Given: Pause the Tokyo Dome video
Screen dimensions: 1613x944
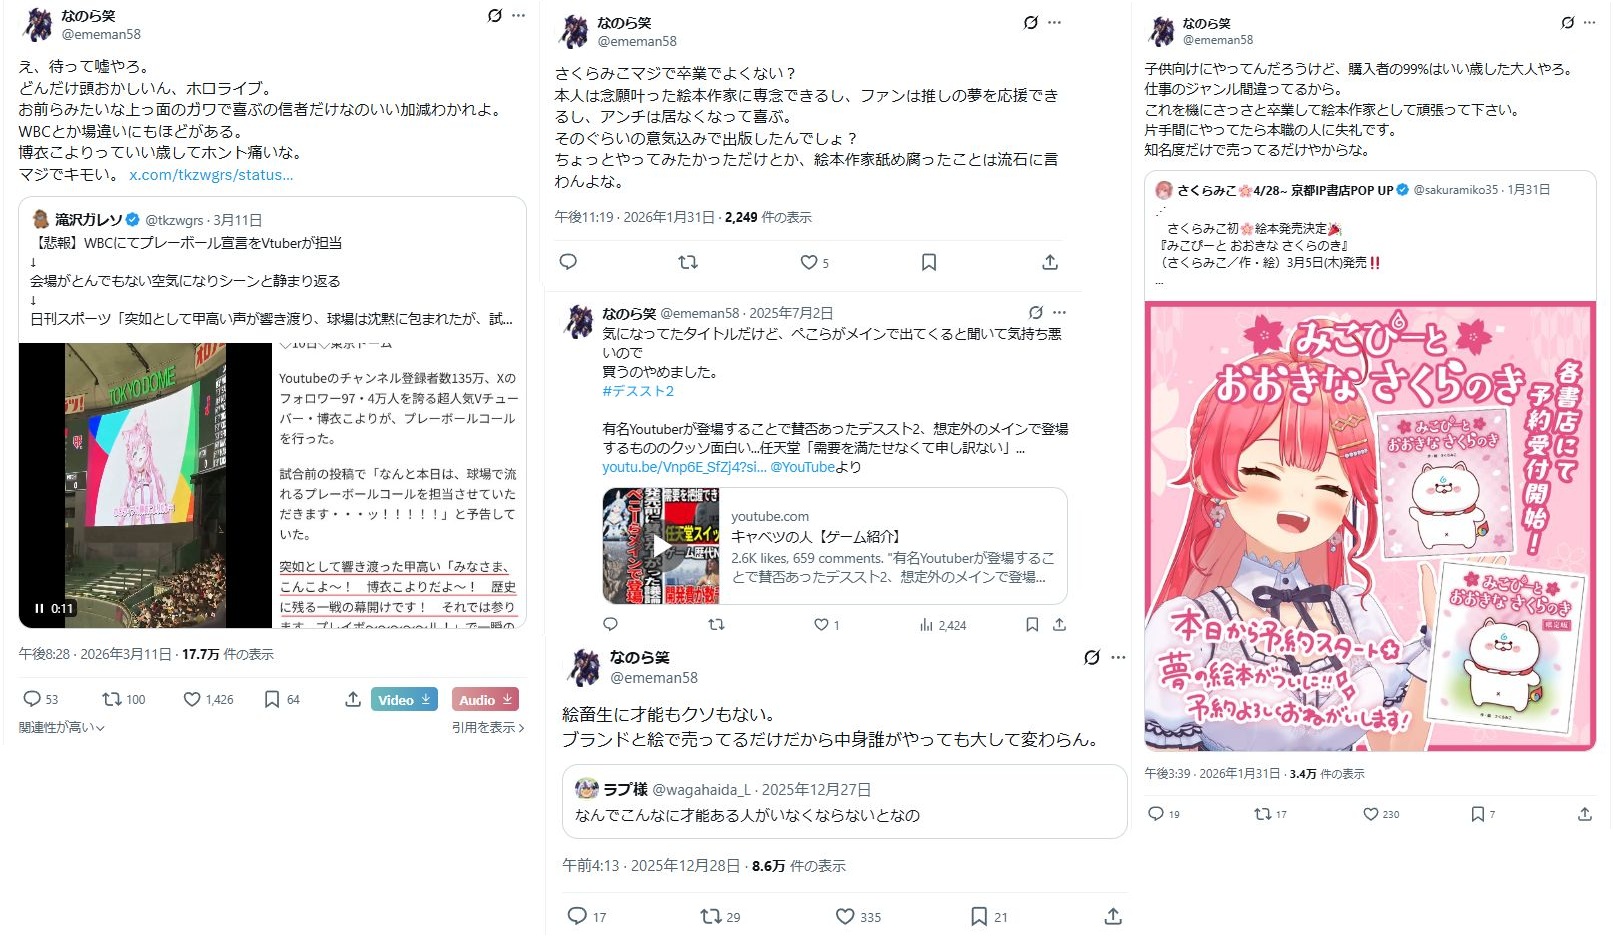Looking at the screenshot, I should [x=39, y=608].
